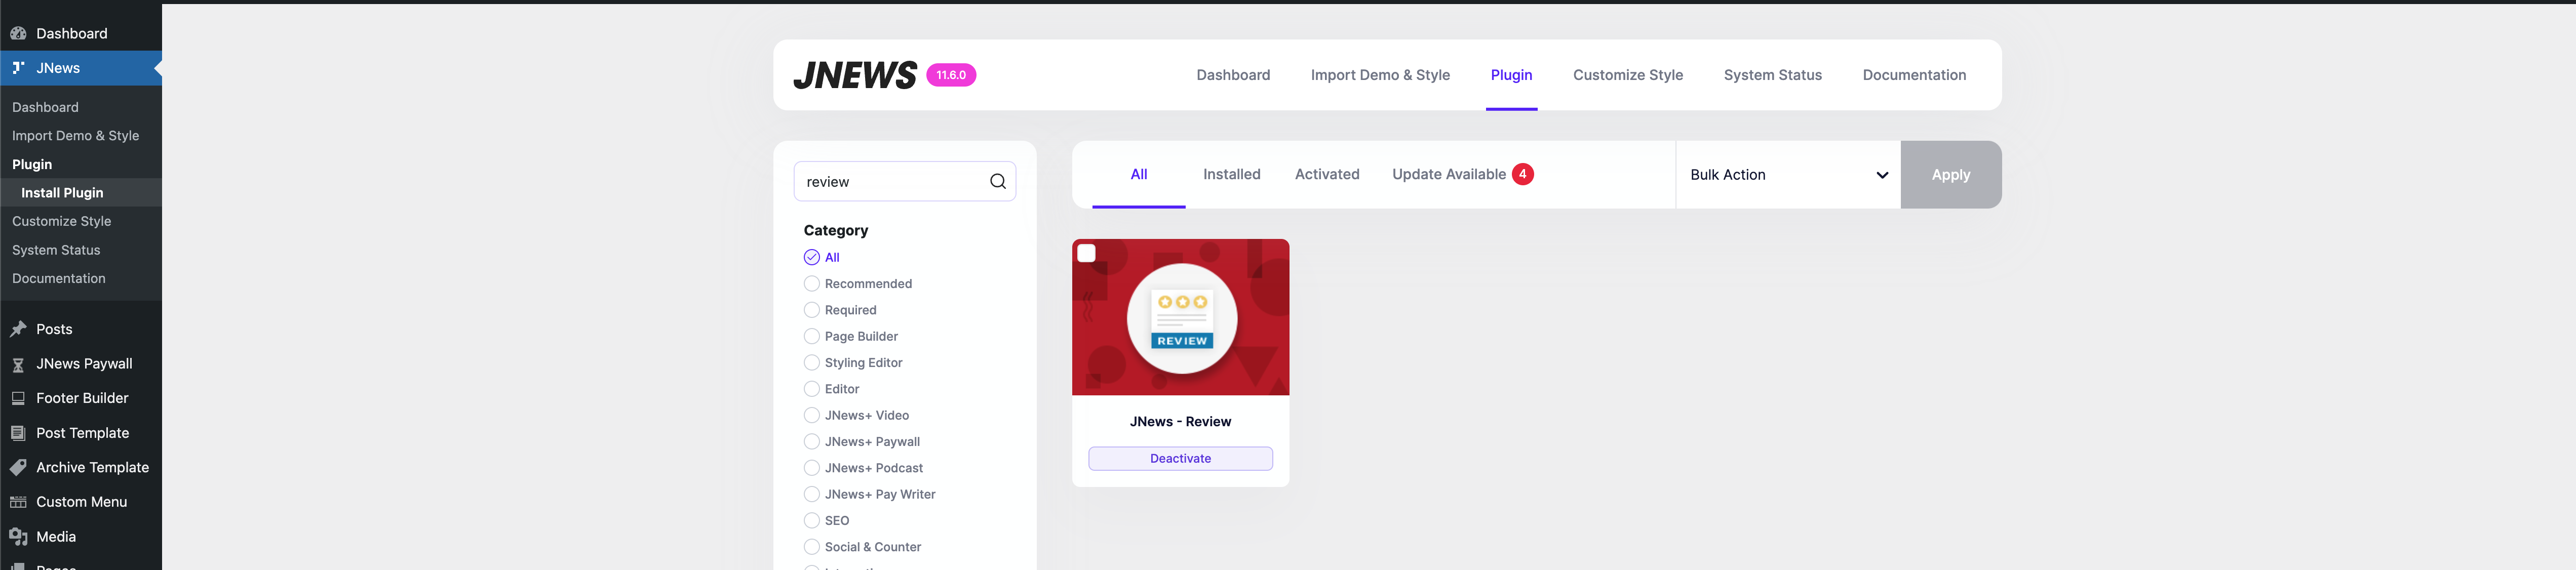Click the search magnifier icon
This screenshot has width=2576, height=570.
[997, 181]
